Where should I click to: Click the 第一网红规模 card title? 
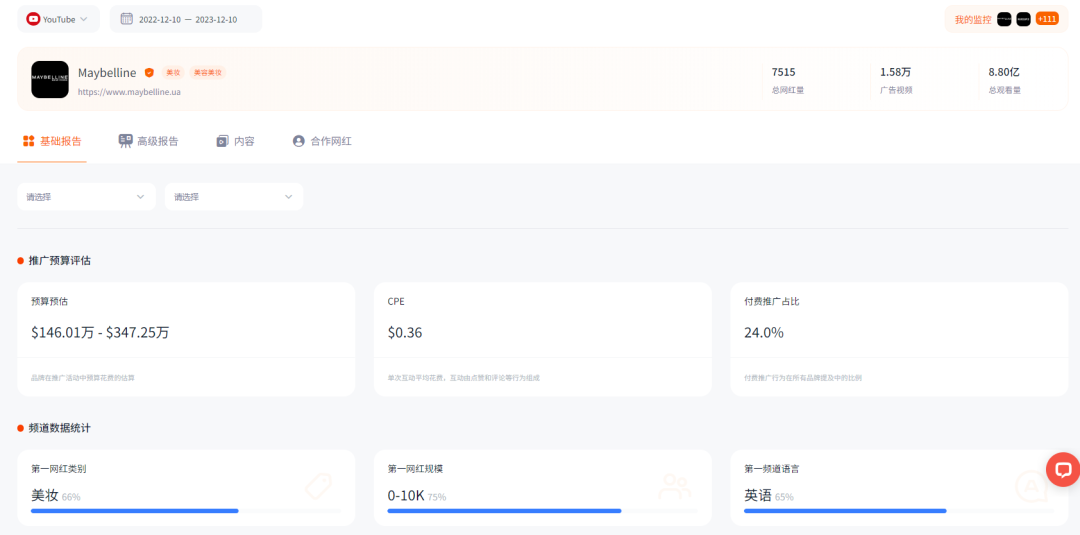point(415,469)
